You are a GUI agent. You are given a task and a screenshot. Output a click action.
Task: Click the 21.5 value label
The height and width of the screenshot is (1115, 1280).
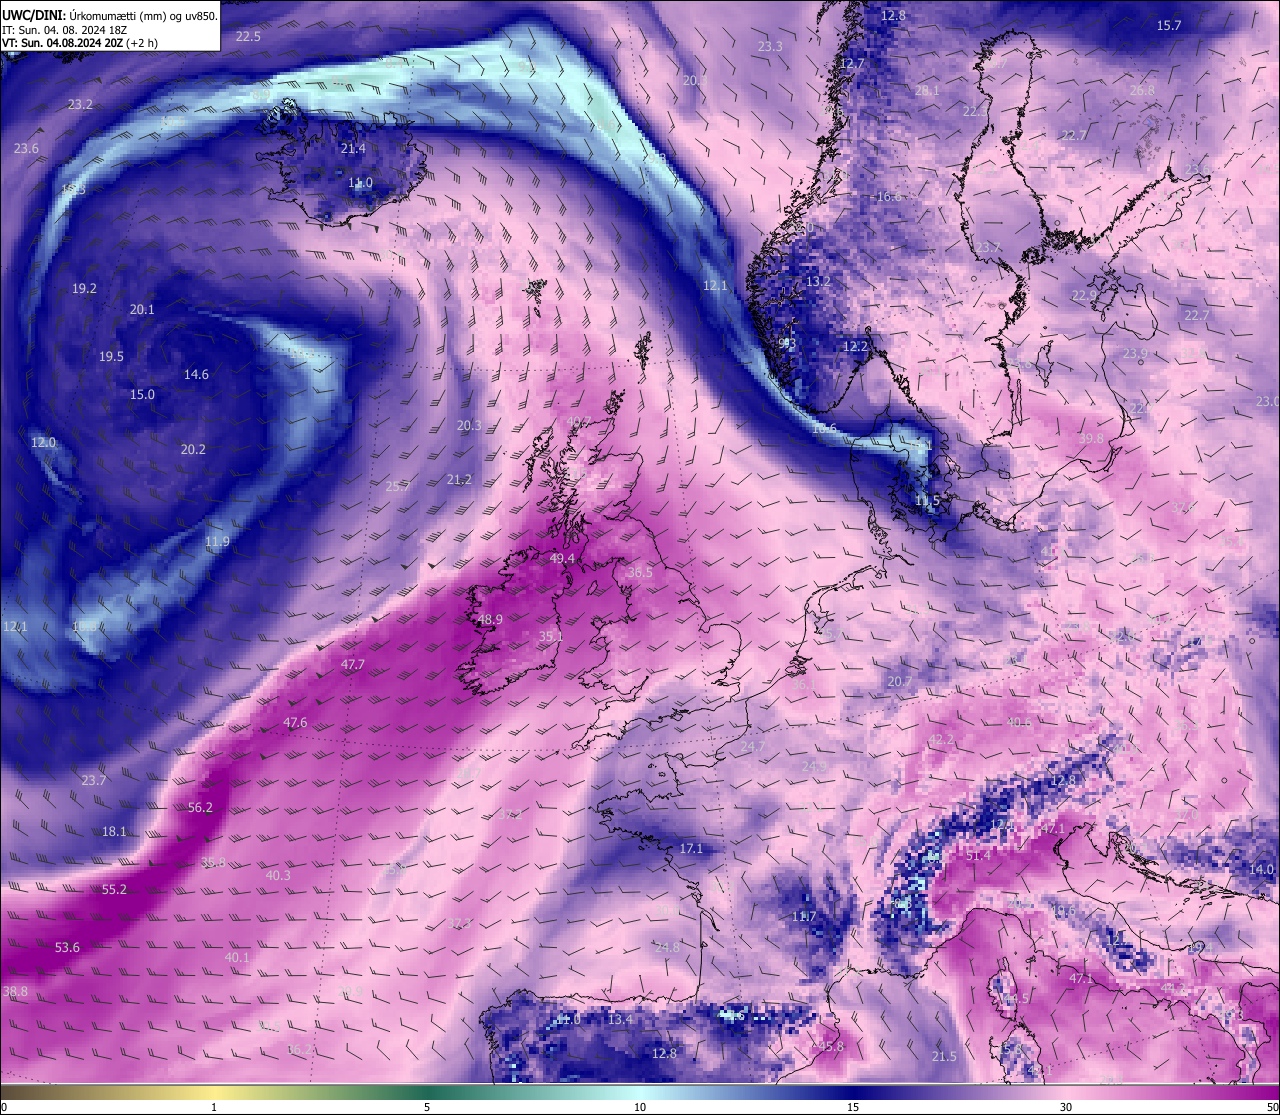(944, 1056)
